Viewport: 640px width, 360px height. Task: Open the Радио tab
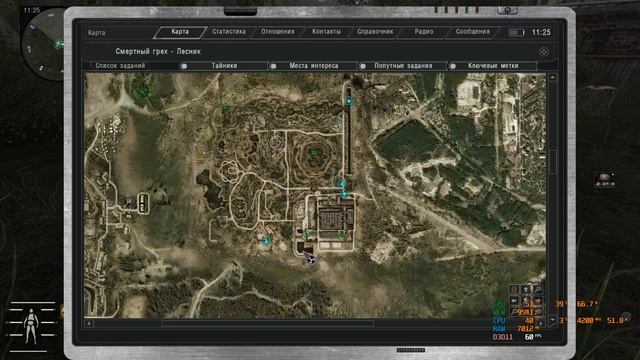(x=424, y=32)
